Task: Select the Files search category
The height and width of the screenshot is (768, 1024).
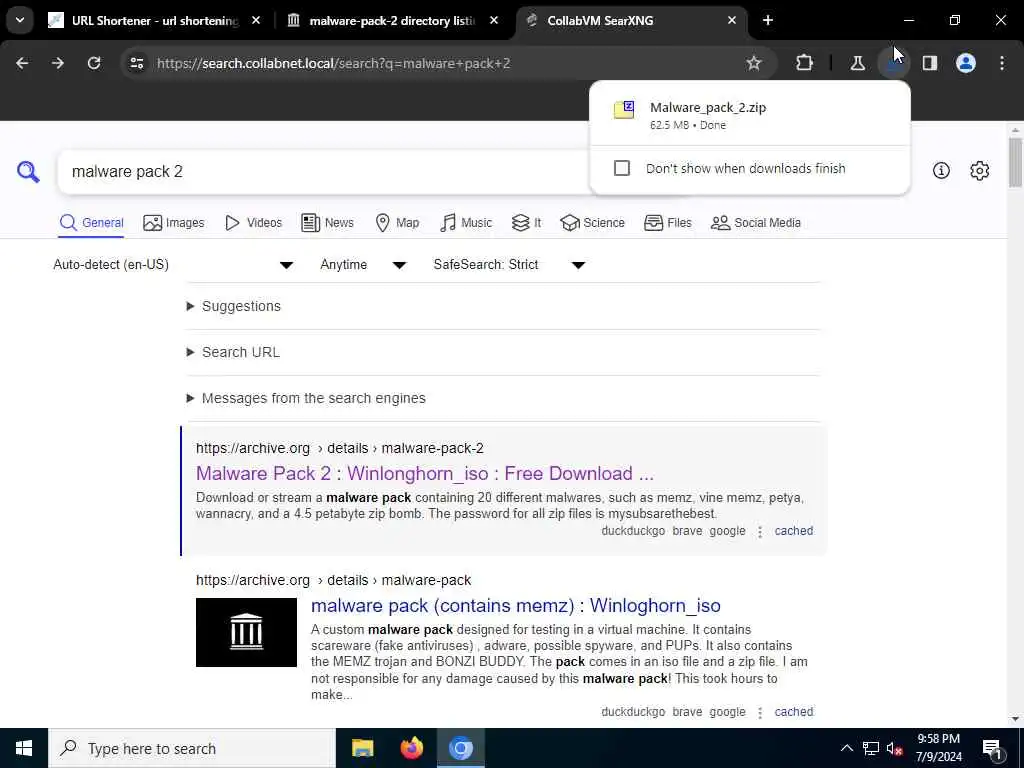Action: (x=667, y=223)
